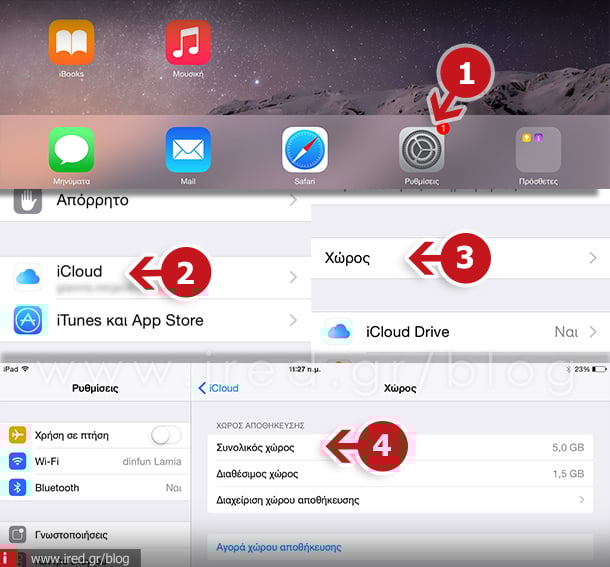
Task: Tap the Wi-Fi settings icon
Action: [x=18, y=461]
